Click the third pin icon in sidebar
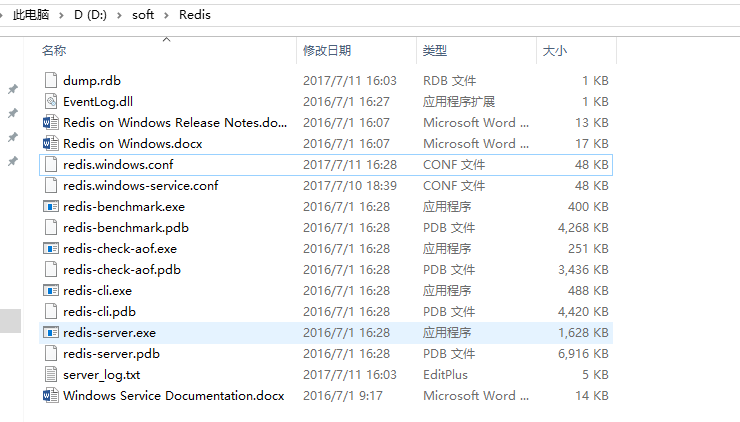Screen dimensions: 740x422 click(x=13, y=137)
